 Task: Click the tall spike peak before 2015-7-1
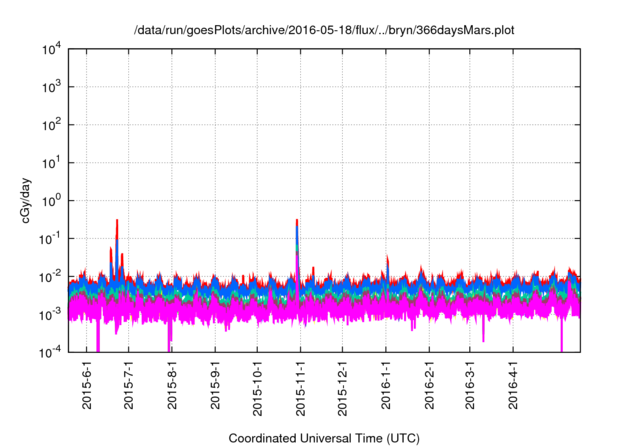click(117, 221)
